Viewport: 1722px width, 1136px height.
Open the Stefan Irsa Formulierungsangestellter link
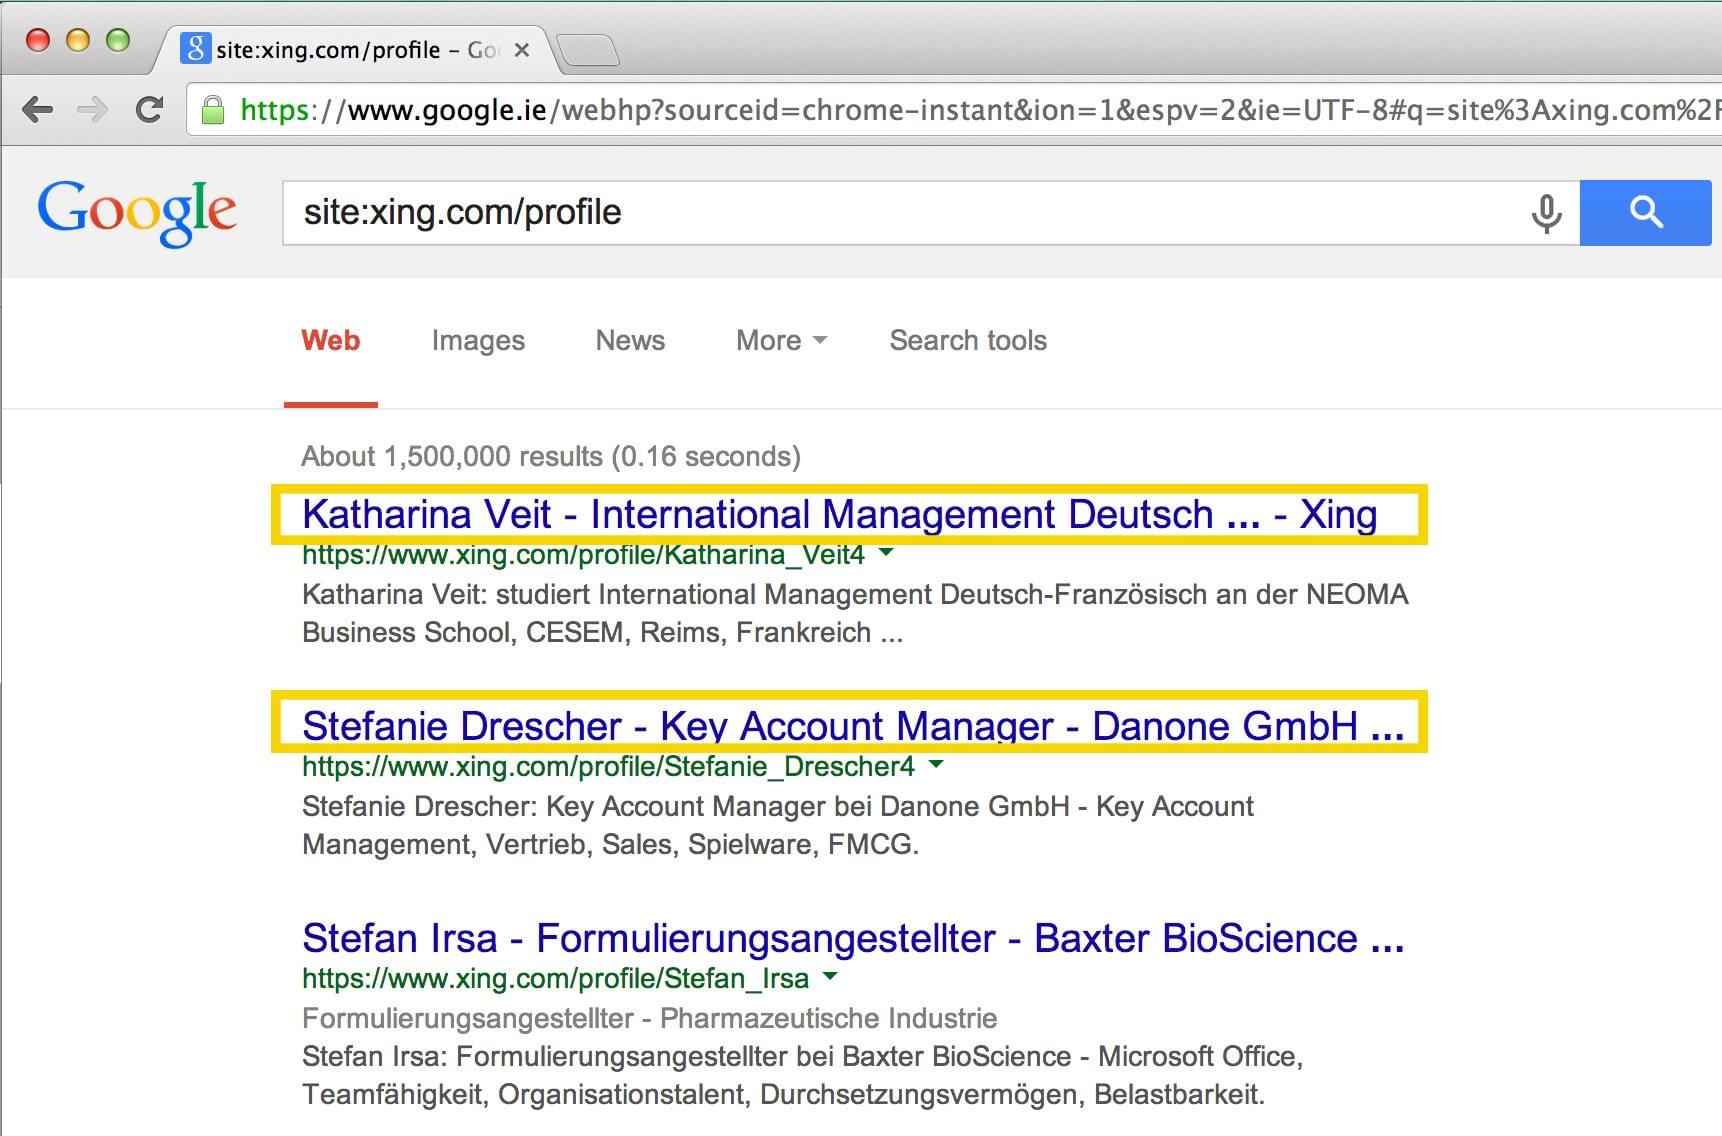(x=853, y=938)
